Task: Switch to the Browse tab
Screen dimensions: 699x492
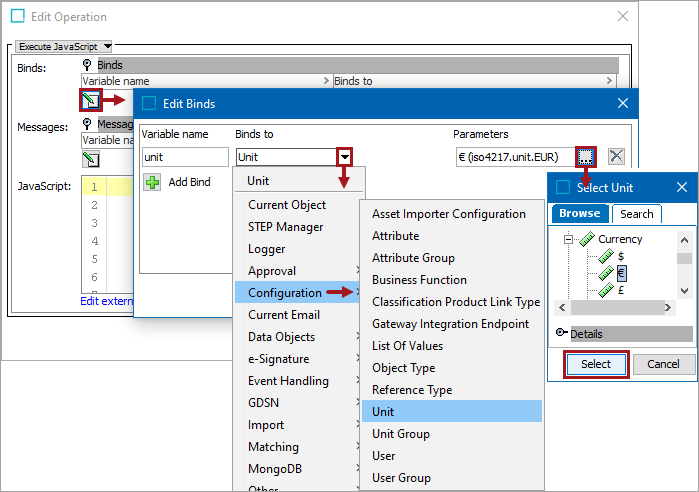Action: pos(579,213)
